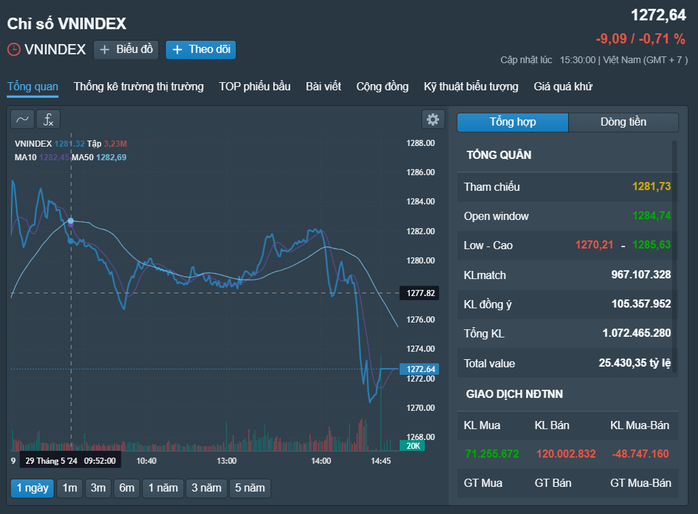Click the KLmatch value 967.107.328
The image size is (698, 514).
point(641,275)
